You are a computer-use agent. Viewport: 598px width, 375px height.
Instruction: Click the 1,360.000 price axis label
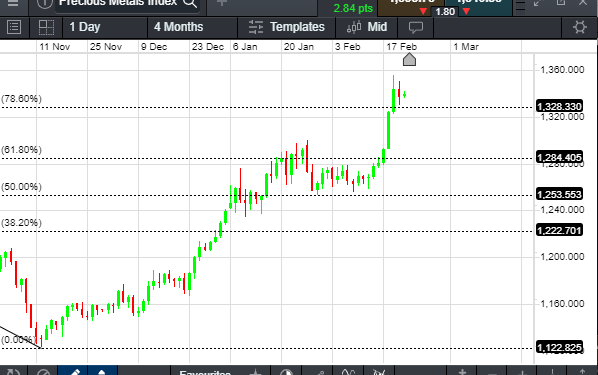562,70
